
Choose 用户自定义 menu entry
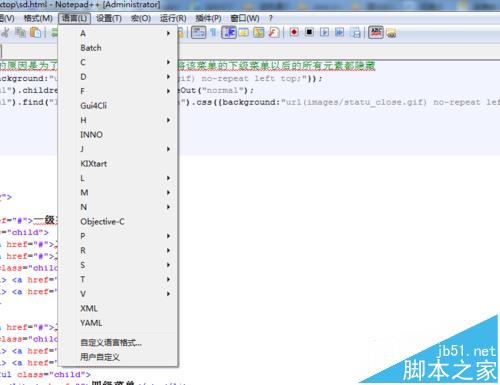(x=118, y=357)
